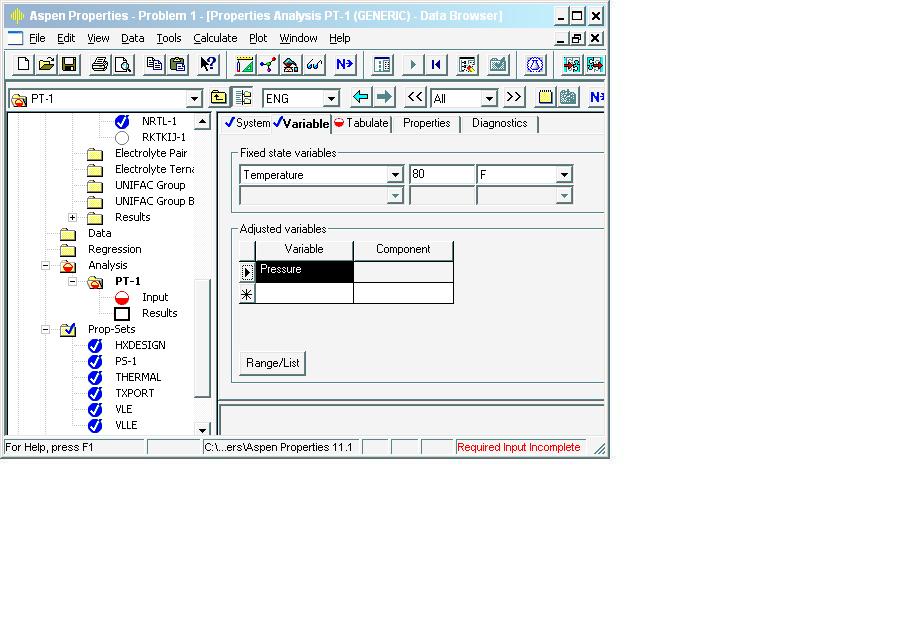Click the Range/List button
Image resolution: width=924 pixels, height=634 pixels.
[273, 363]
